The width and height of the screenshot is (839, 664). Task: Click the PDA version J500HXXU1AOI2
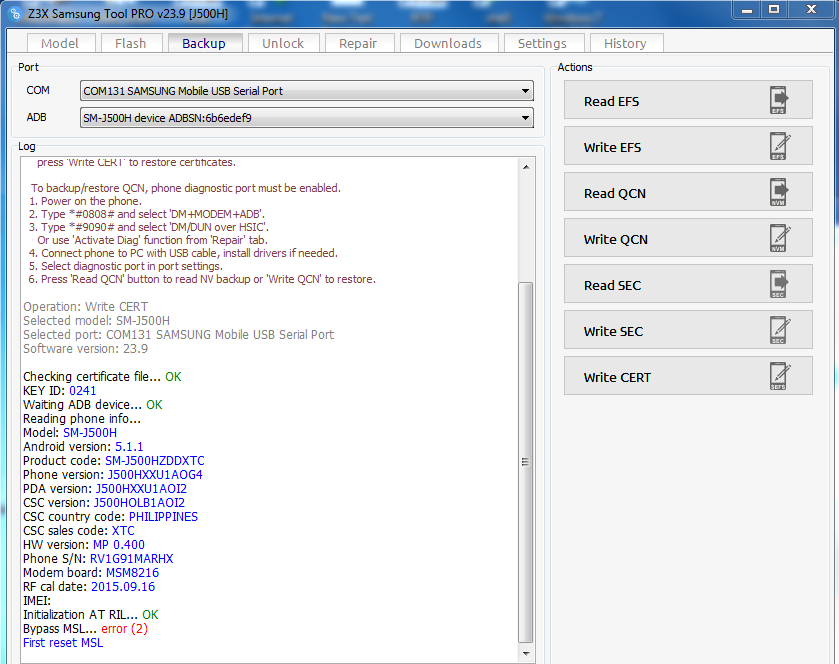(x=141, y=489)
